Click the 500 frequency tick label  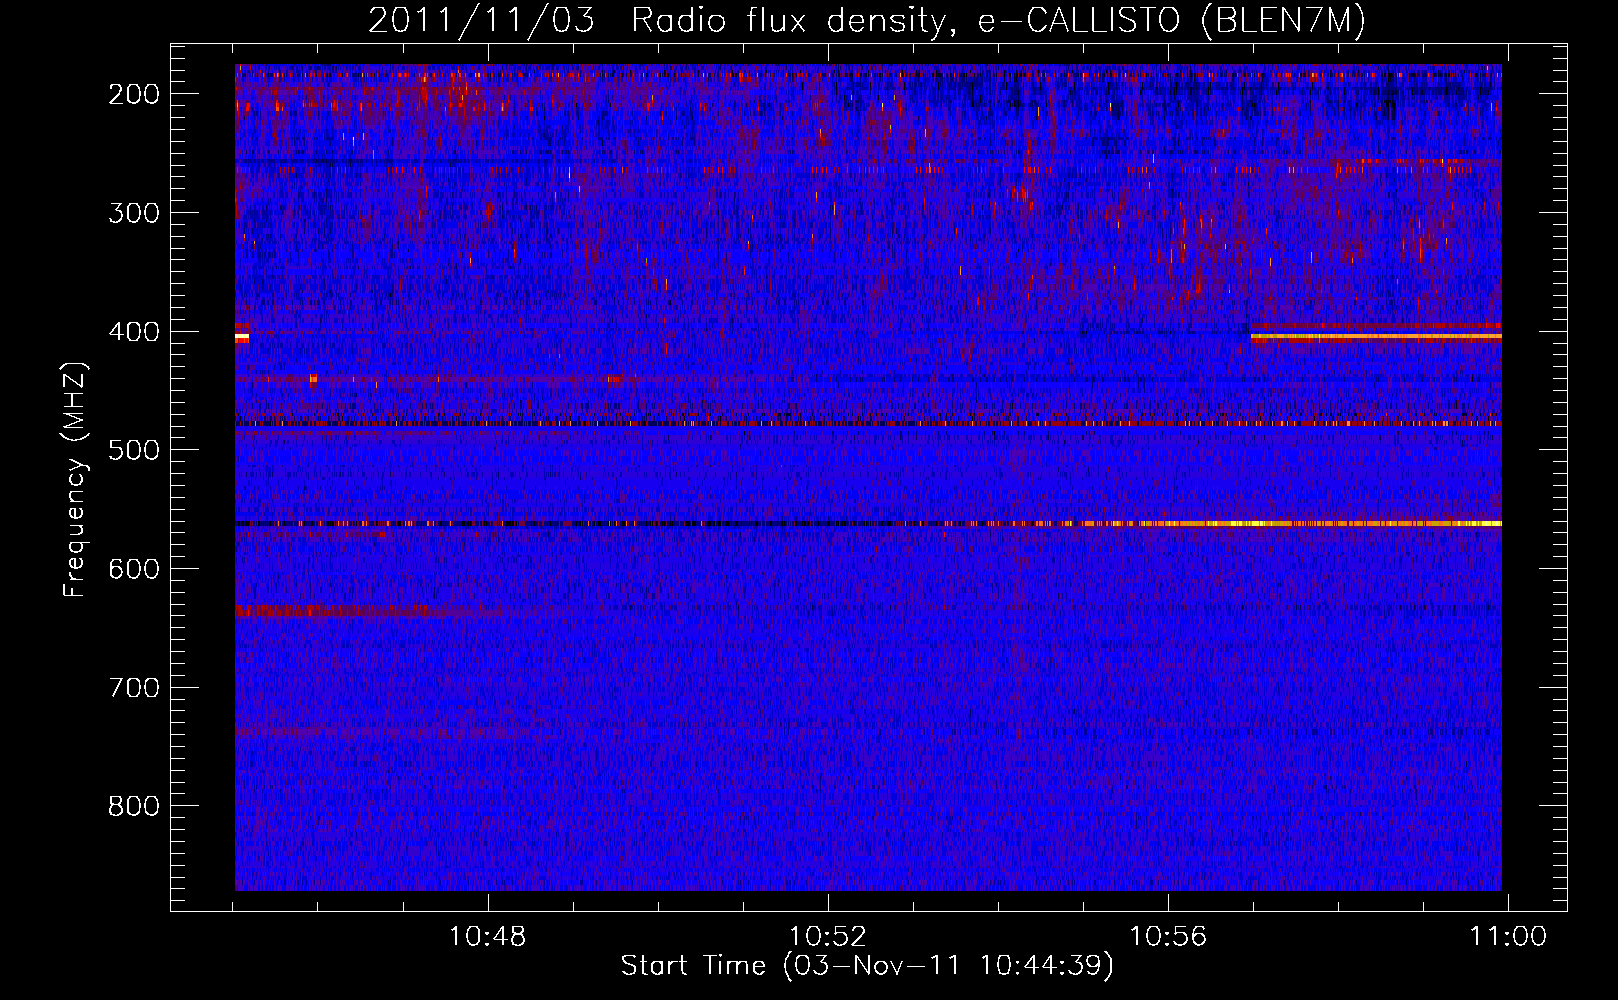(x=133, y=450)
